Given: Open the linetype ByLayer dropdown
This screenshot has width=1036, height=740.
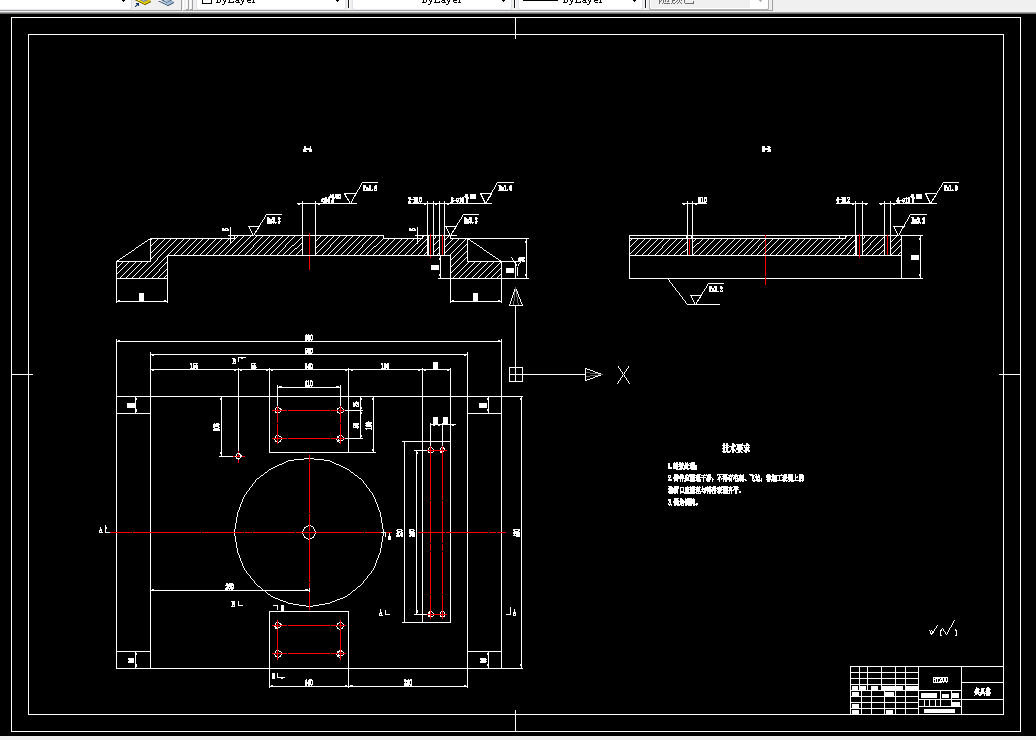Looking at the screenshot, I should [x=431, y=3].
